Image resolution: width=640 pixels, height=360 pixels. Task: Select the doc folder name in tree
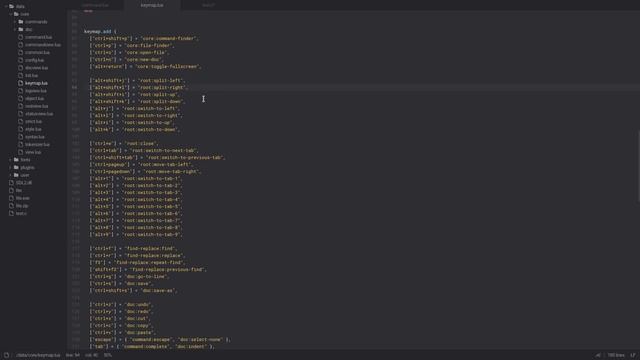click(29, 30)
